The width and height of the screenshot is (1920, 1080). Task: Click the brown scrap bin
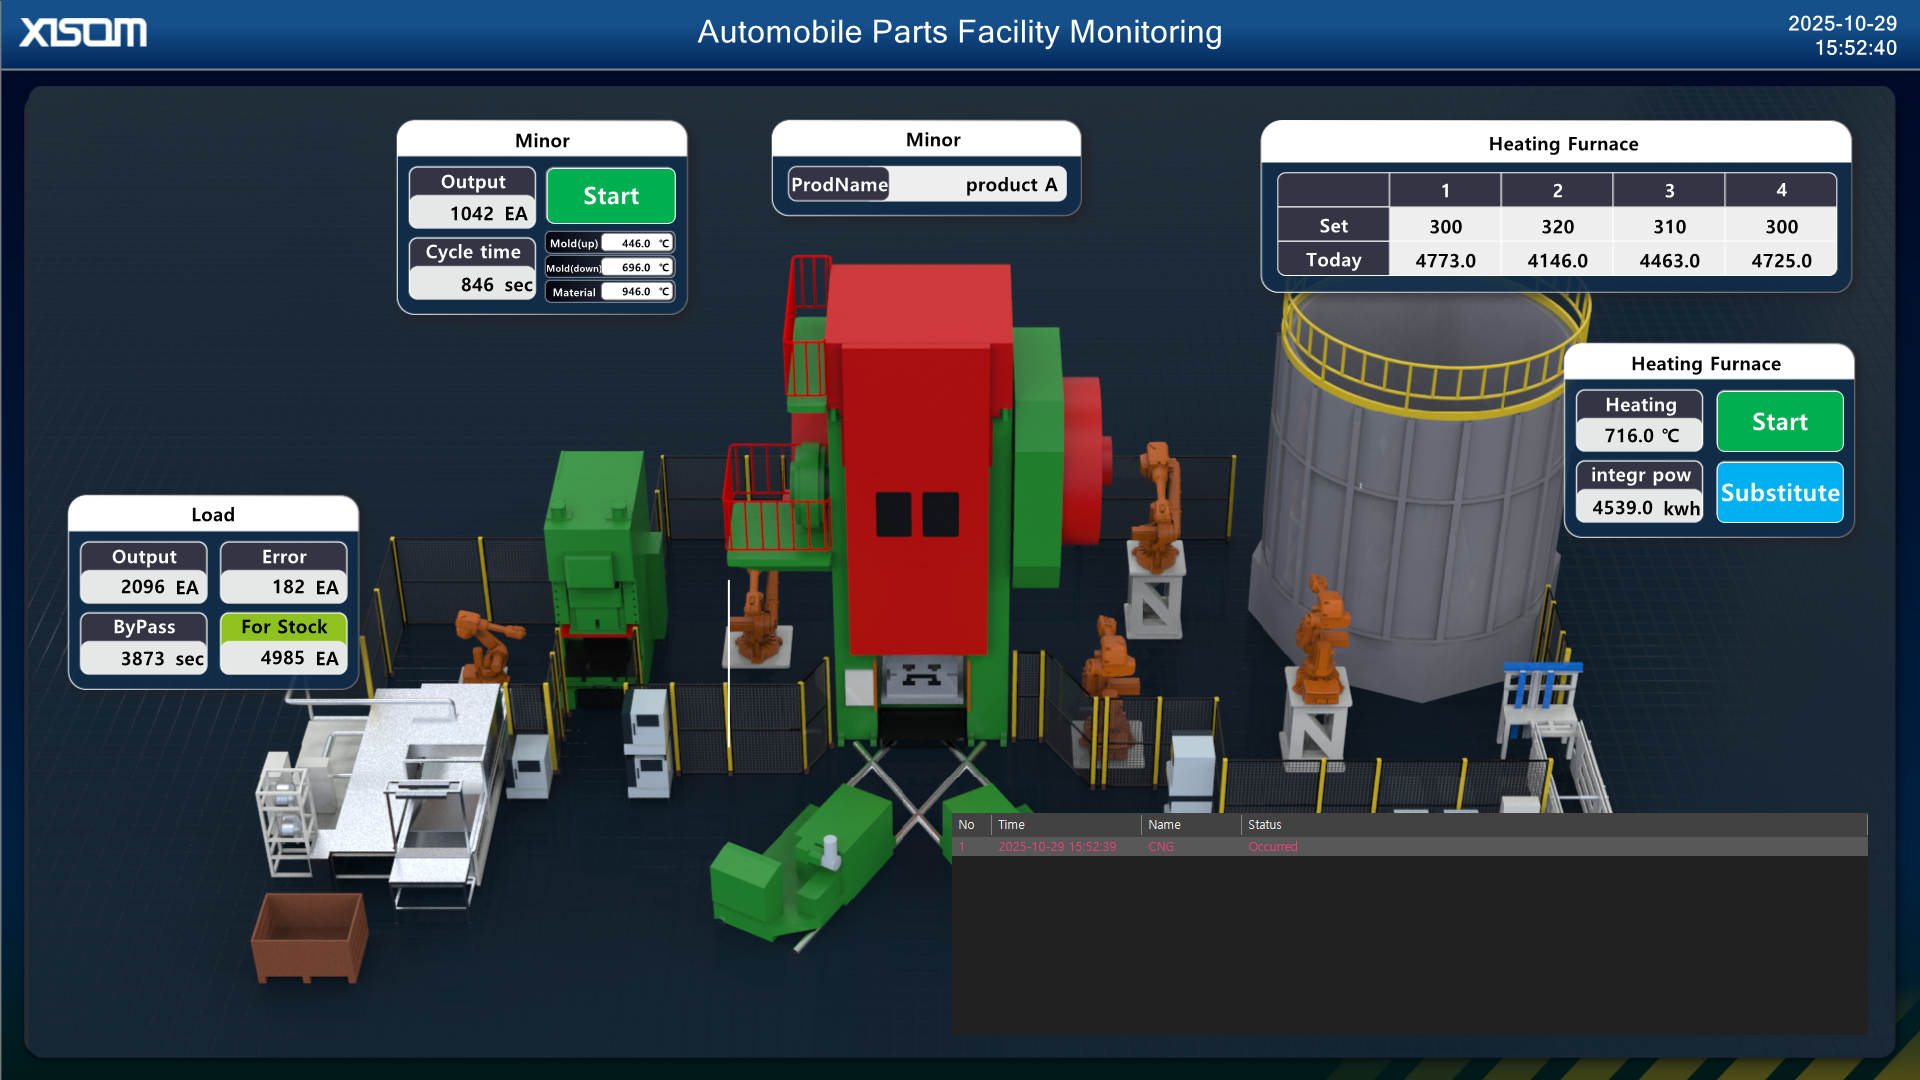pos(308,938)
